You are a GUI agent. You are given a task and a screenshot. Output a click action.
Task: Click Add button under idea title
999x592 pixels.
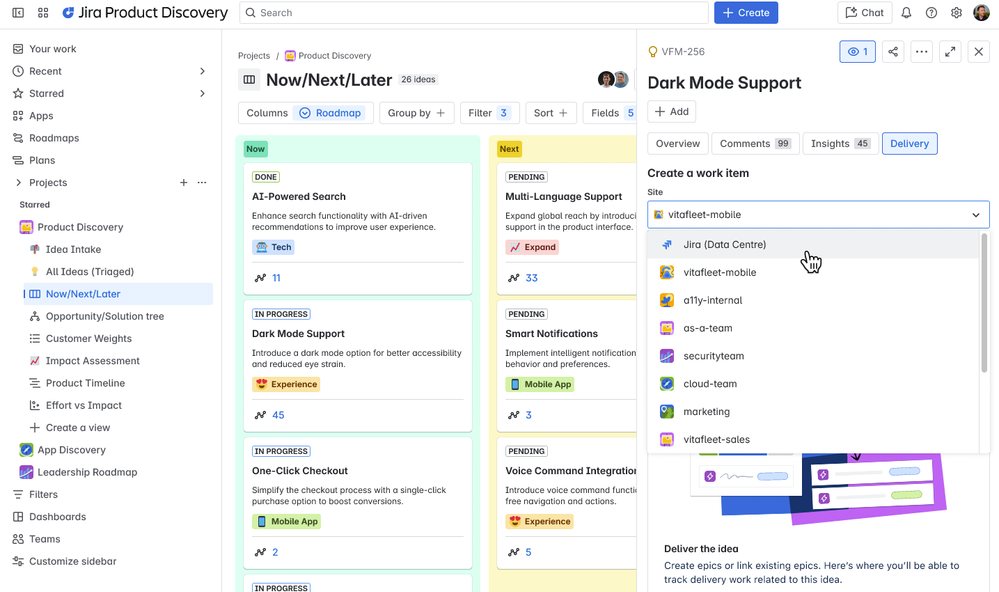(x=672, y=112)
